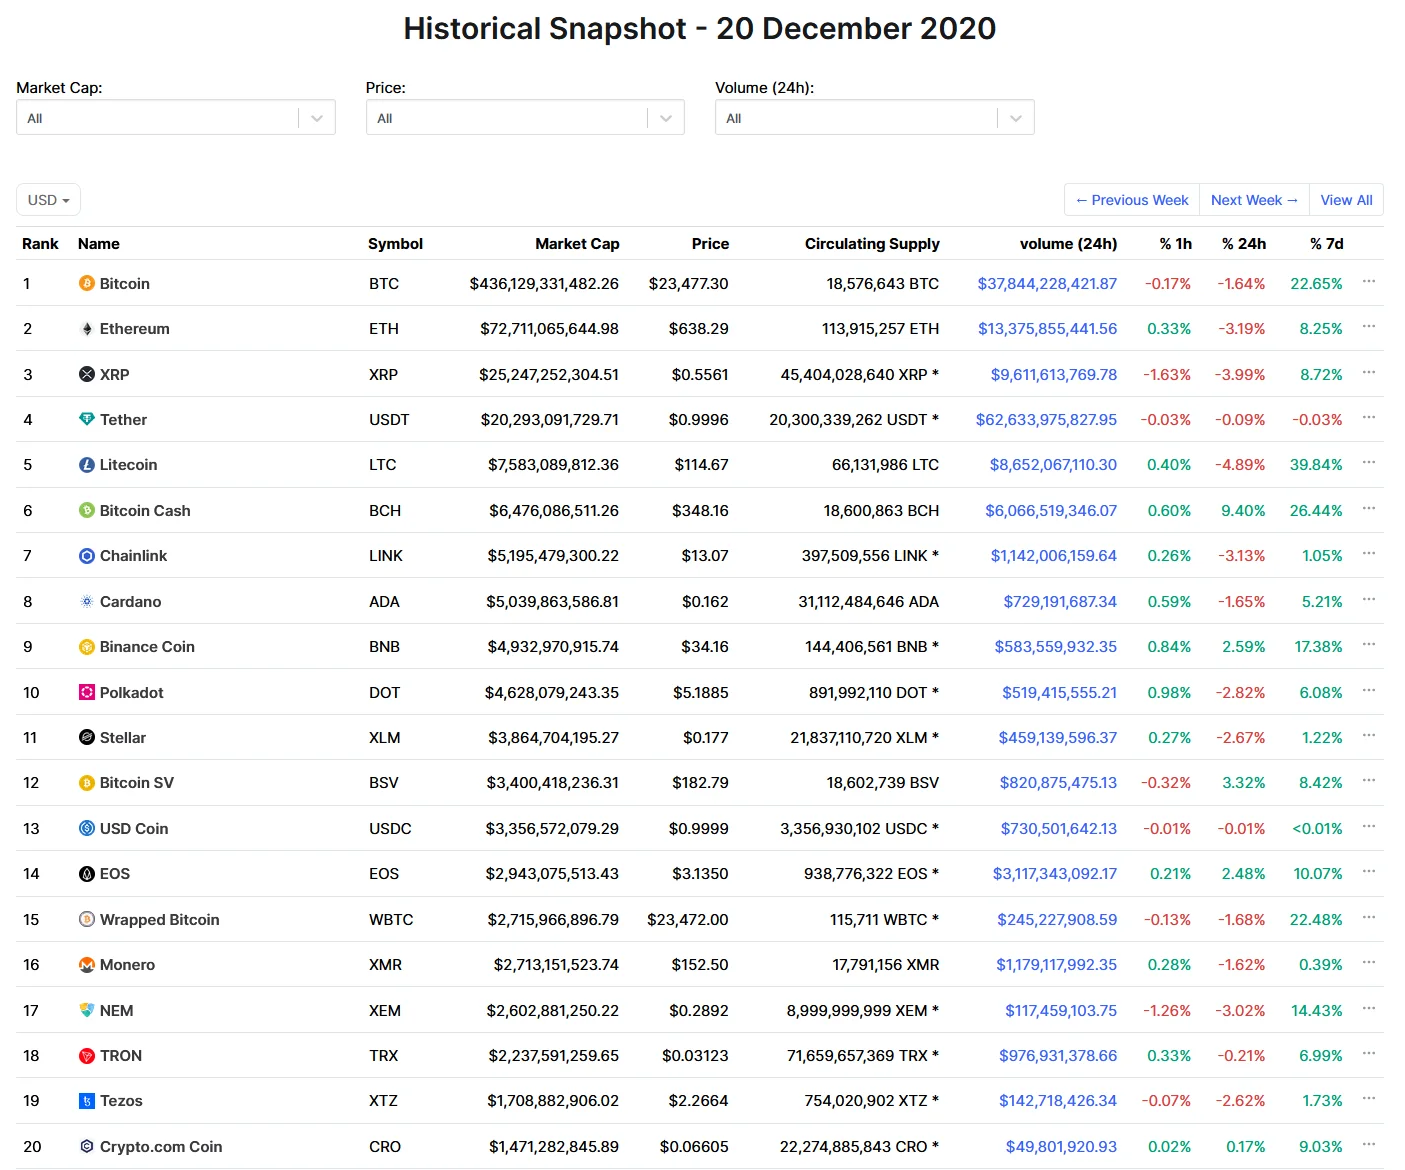Screen dimensions: 1405x1170
Task: Click the EOS logo icon
Action: tap(87, 874)
